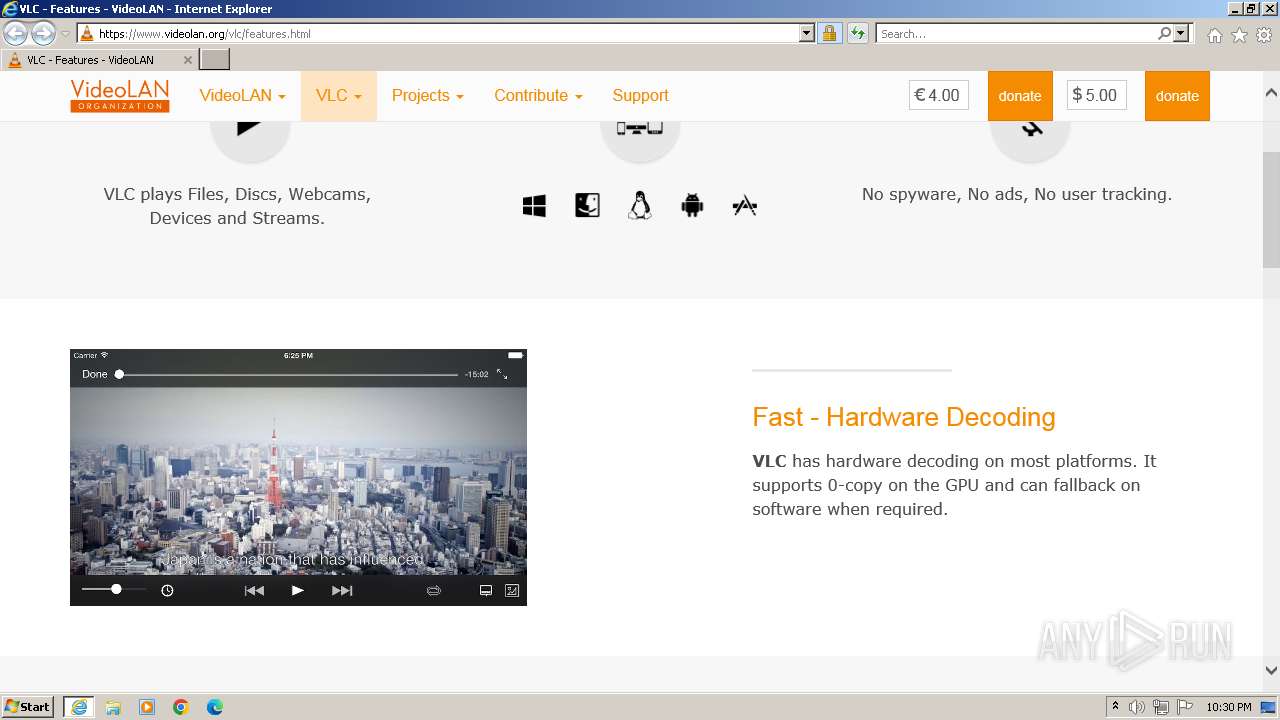Open the media player taskbar icon
Image resolution: width=1280 pixels, height=720 pixels.
(x=147, y=707)
